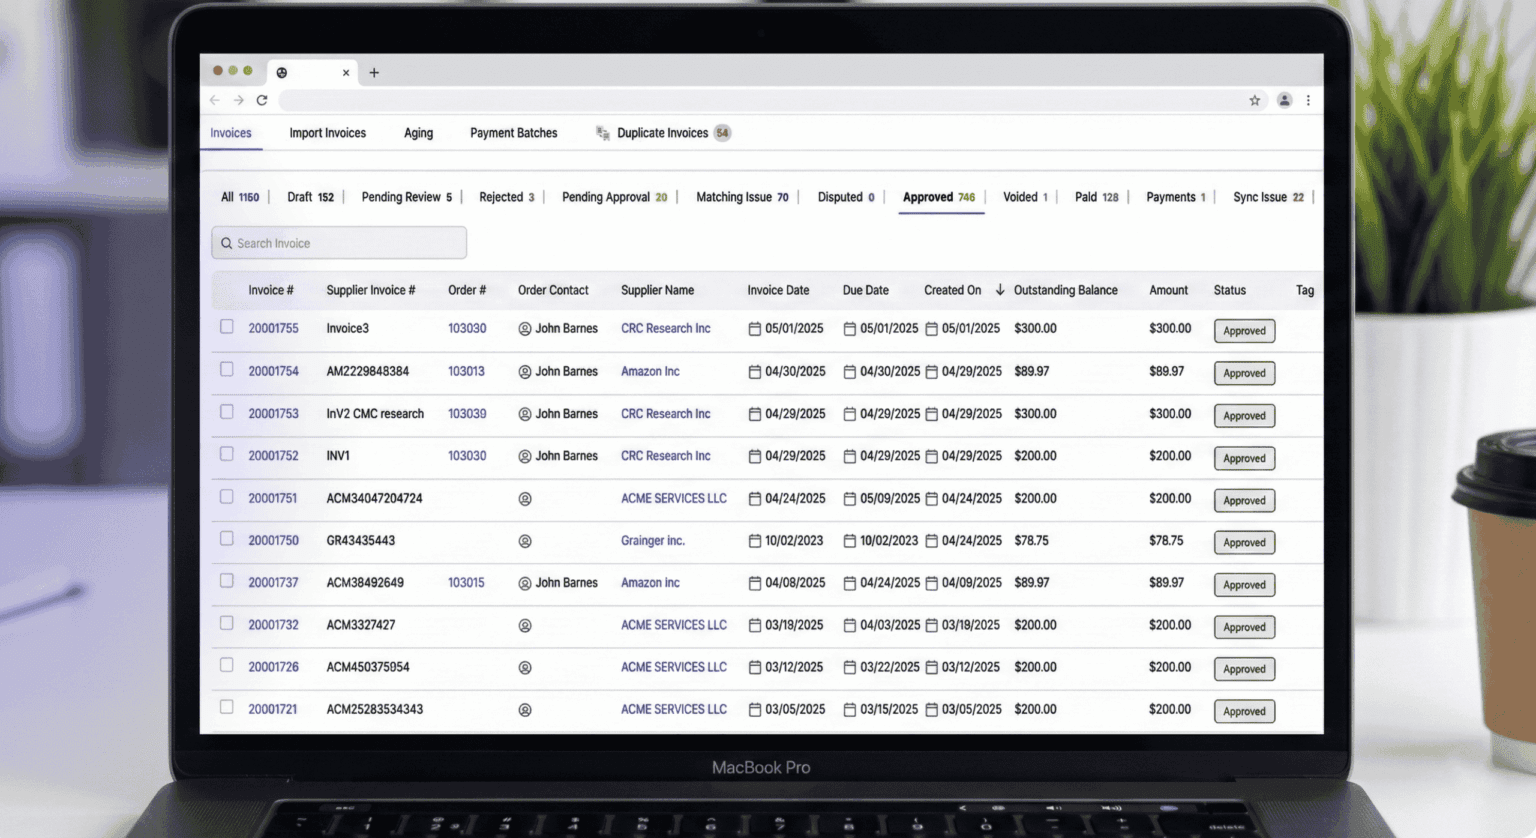Click invoice date calendar icon for 20001755
The height and width of the screenshot is (838, 1536).
pyautogui.click(x=755, y=329)
